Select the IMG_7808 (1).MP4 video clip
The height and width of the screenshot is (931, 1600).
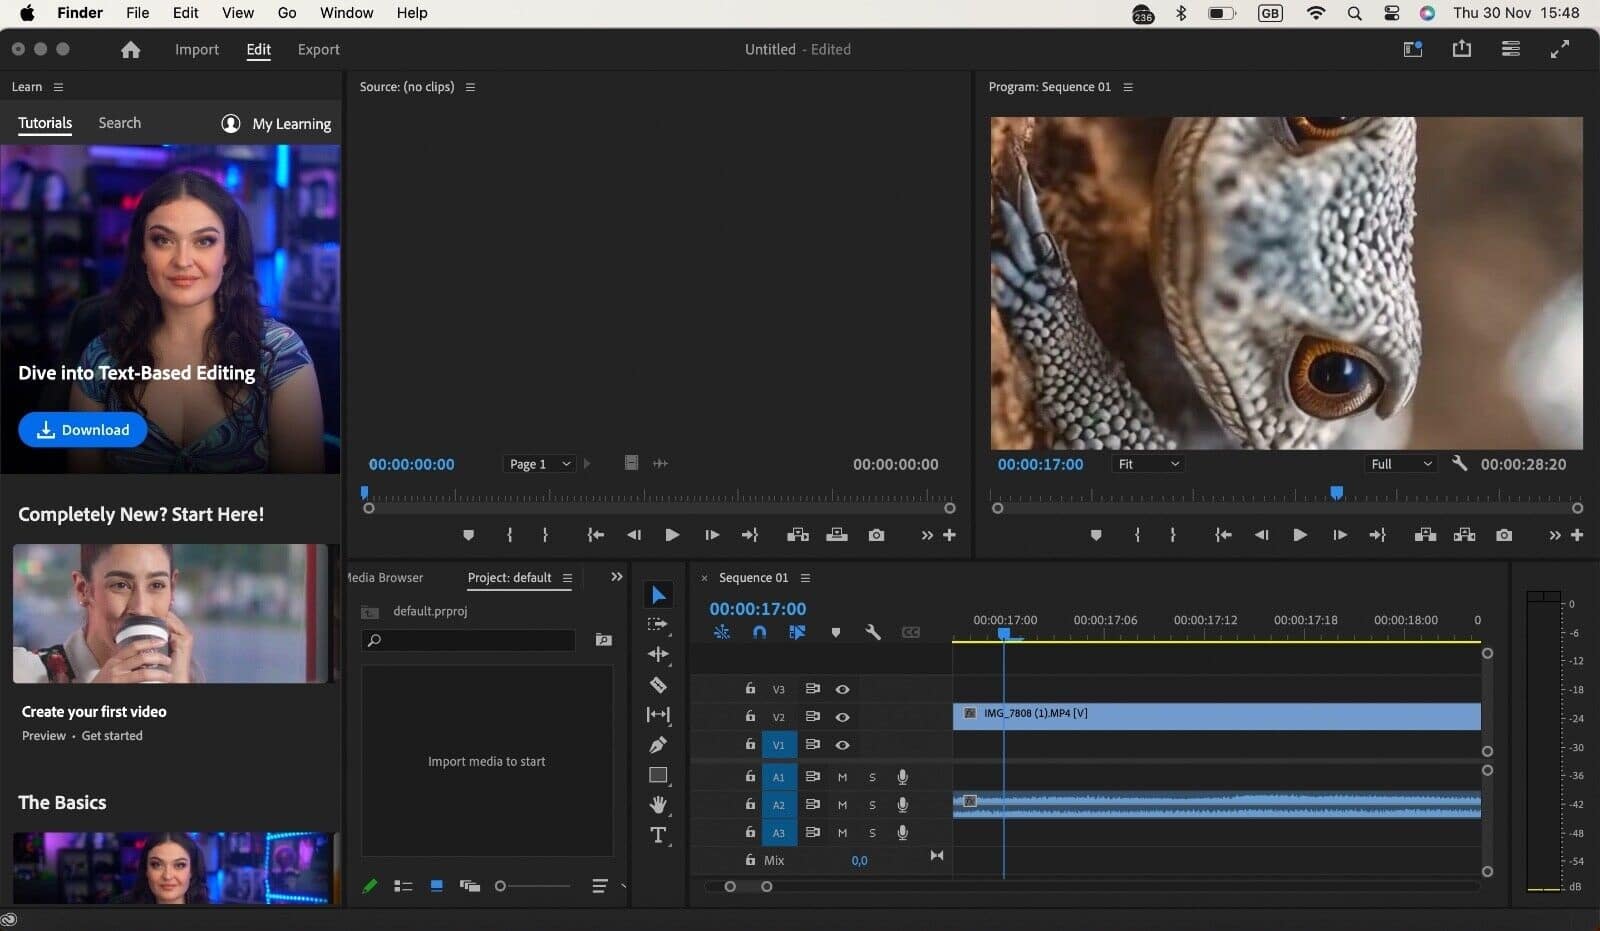click(1217, 716)
